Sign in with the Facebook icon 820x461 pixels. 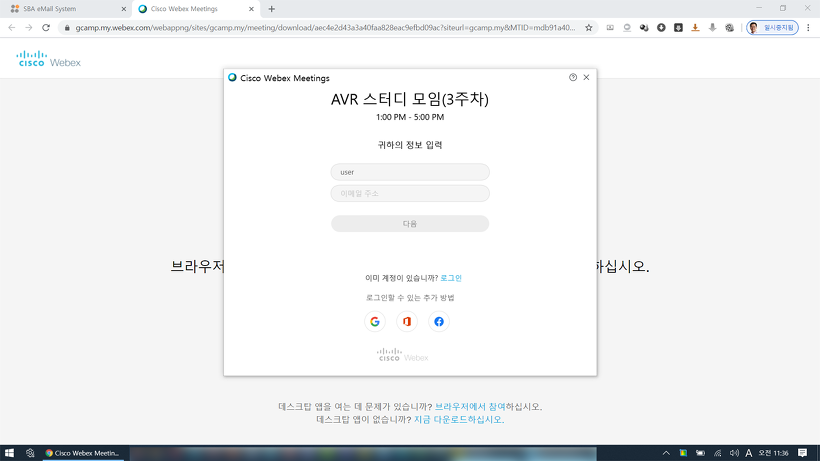click(439, 321)
